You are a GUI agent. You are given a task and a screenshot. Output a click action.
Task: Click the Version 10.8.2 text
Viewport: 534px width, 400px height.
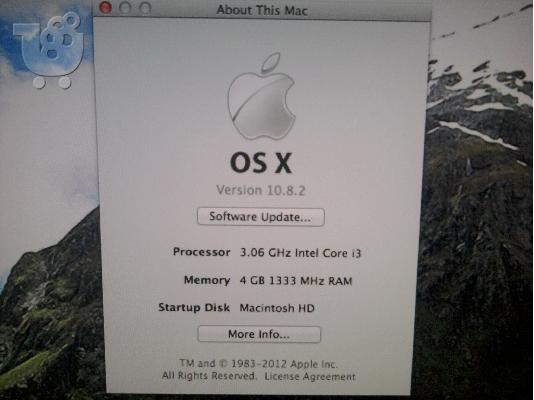click(x=261, y=190)
